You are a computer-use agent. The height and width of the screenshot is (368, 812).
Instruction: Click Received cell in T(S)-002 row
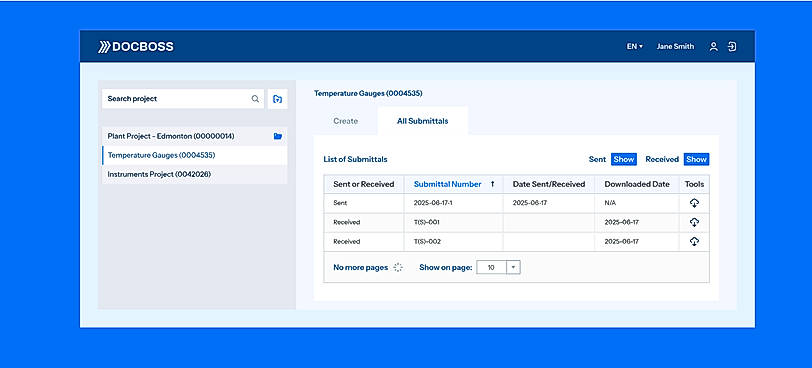(347, 242)
